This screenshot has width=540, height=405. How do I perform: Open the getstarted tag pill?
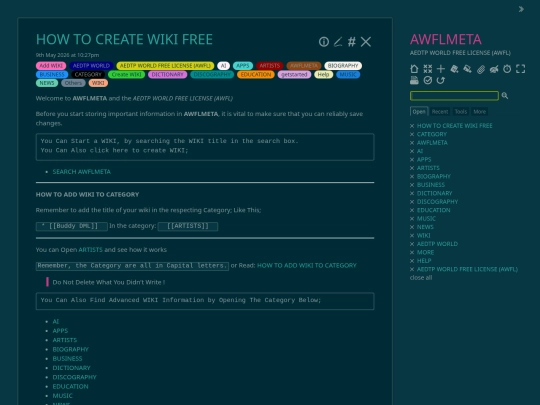(x=294, y=74)
